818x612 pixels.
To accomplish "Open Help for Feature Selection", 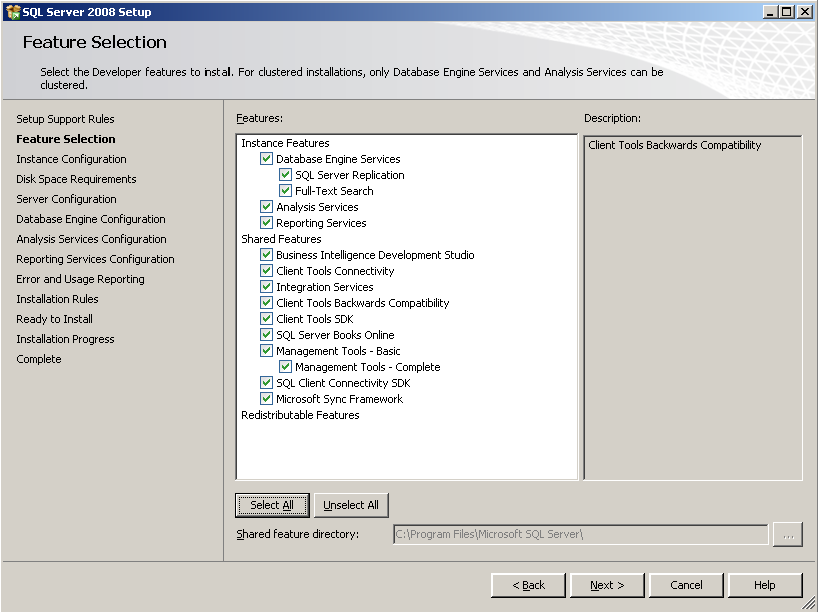I will 765,585.
